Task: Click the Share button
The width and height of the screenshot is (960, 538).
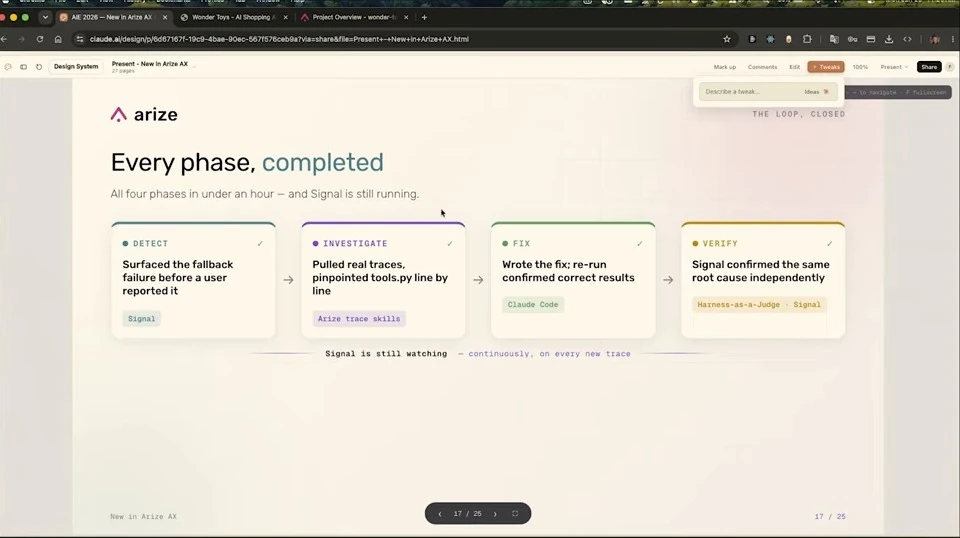Action: tap(929, 67)
